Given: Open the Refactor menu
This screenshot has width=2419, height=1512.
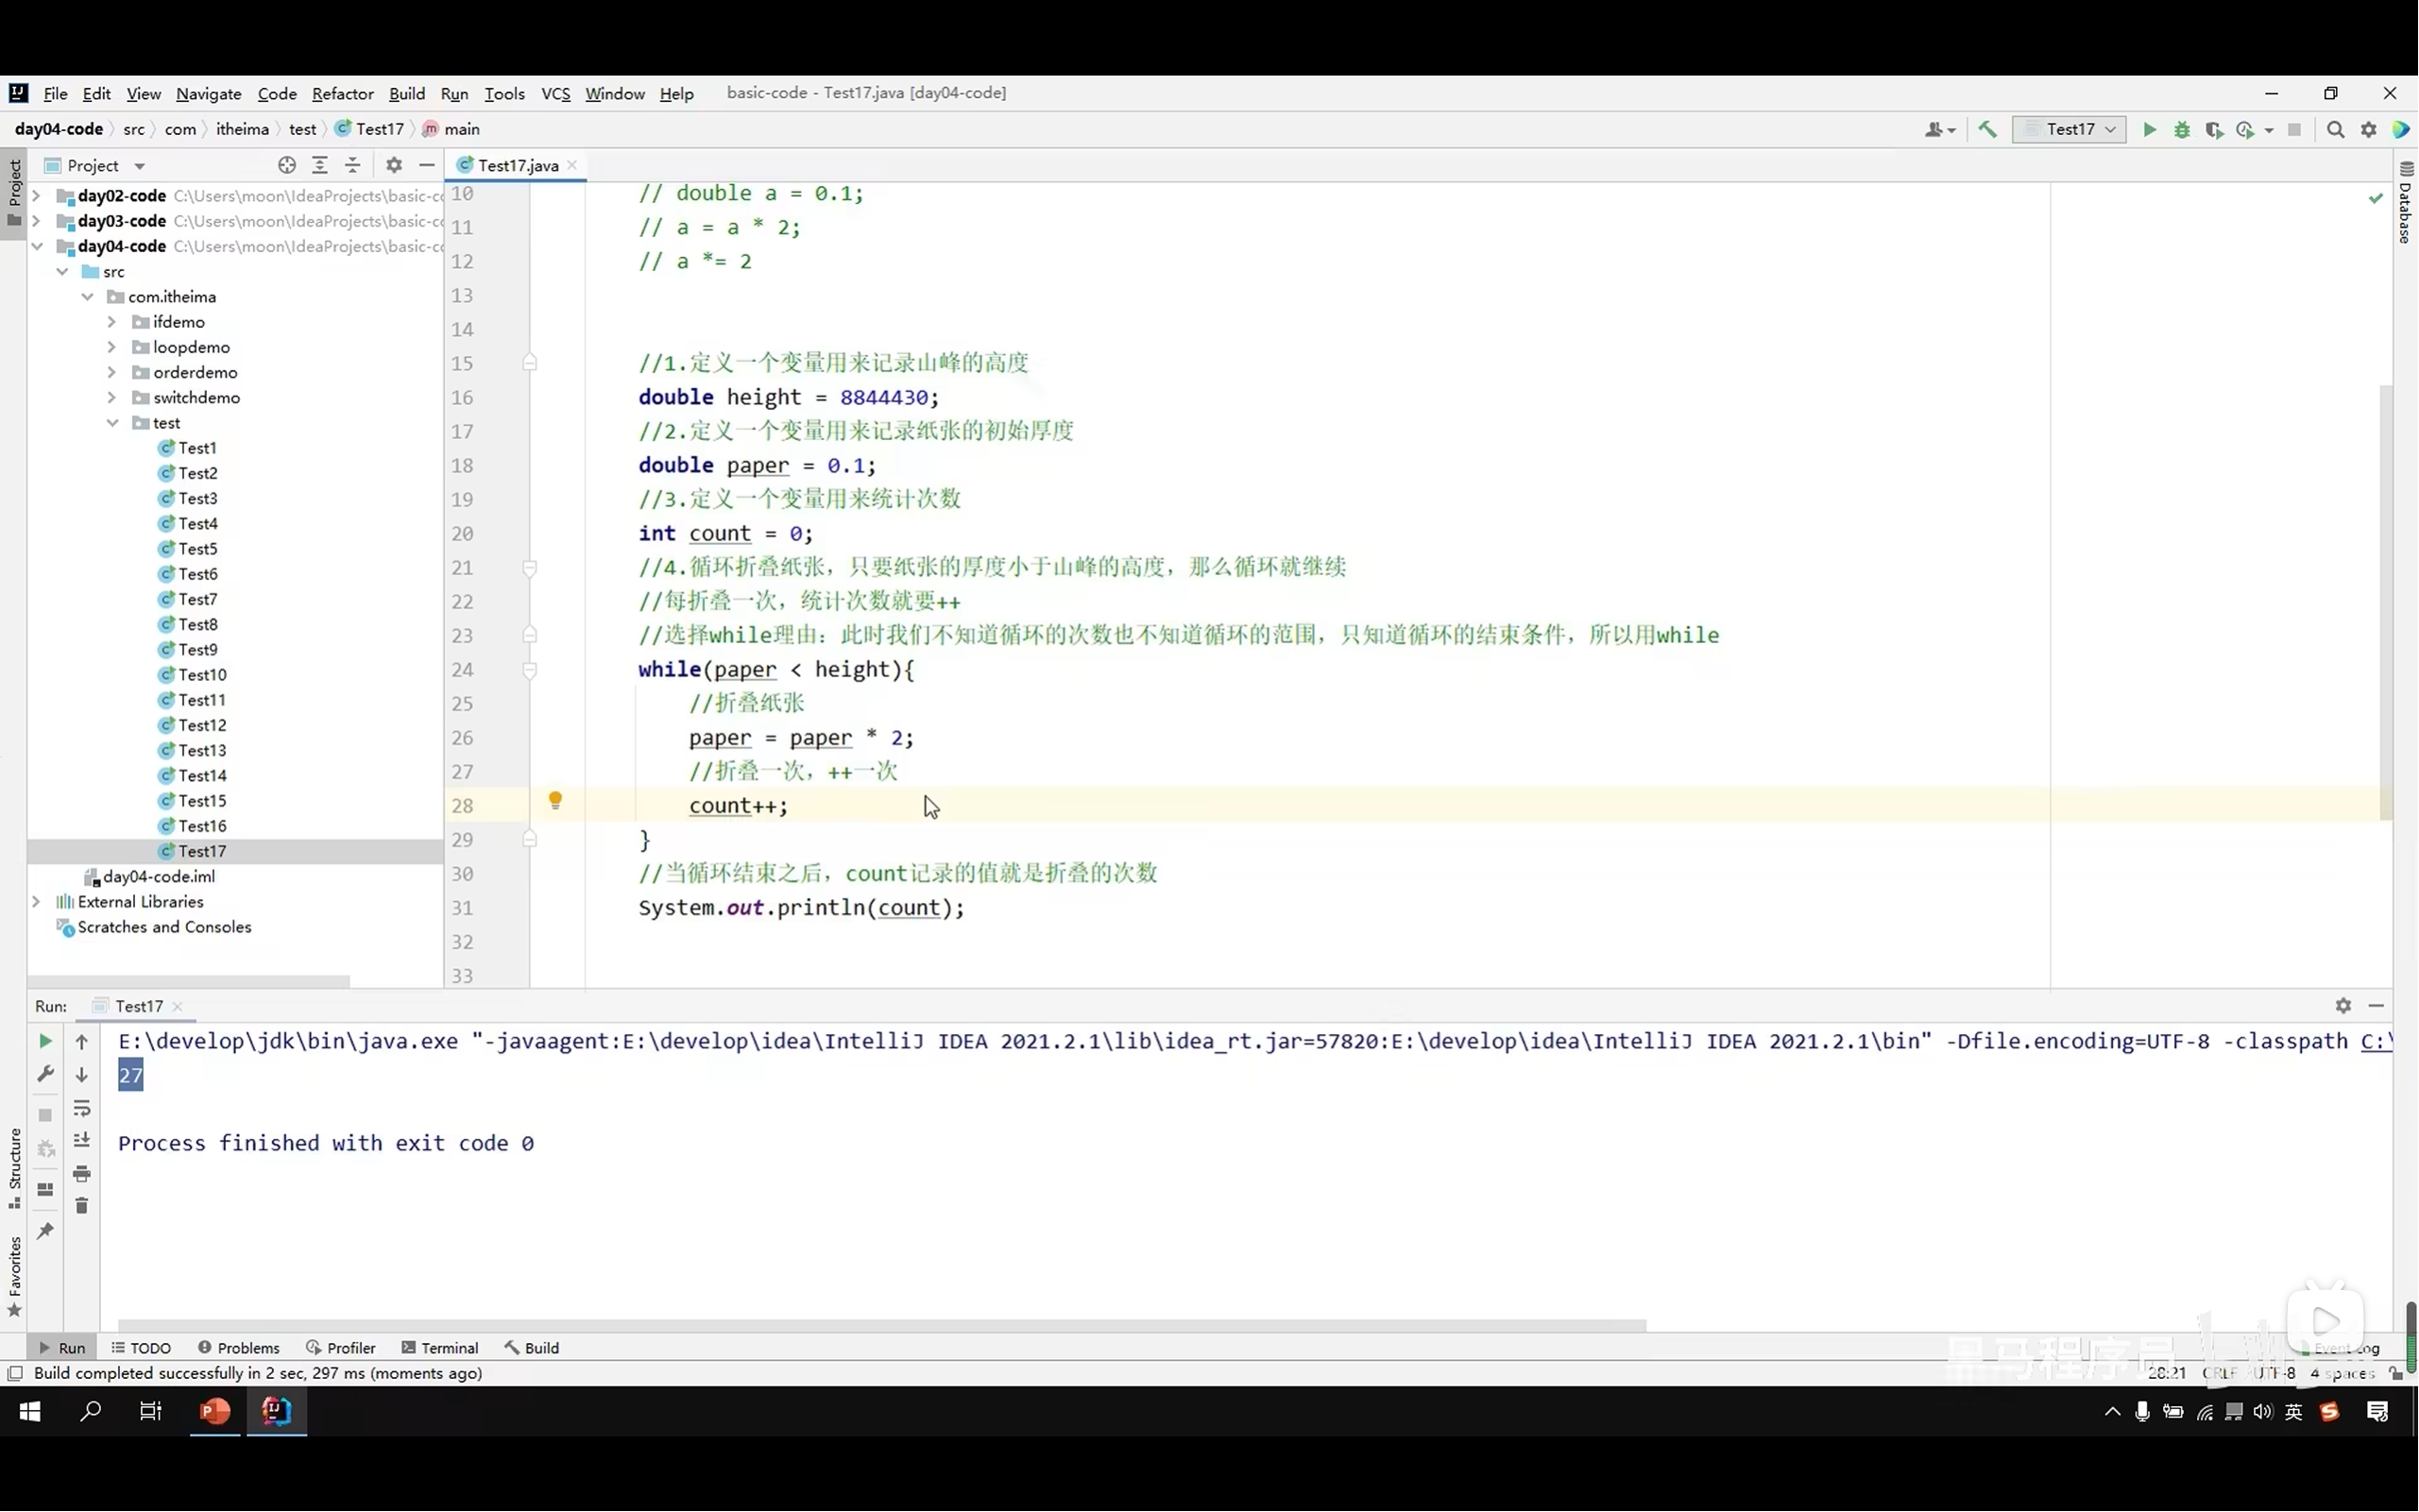Looking at the screenshot, I should point(342,94).
